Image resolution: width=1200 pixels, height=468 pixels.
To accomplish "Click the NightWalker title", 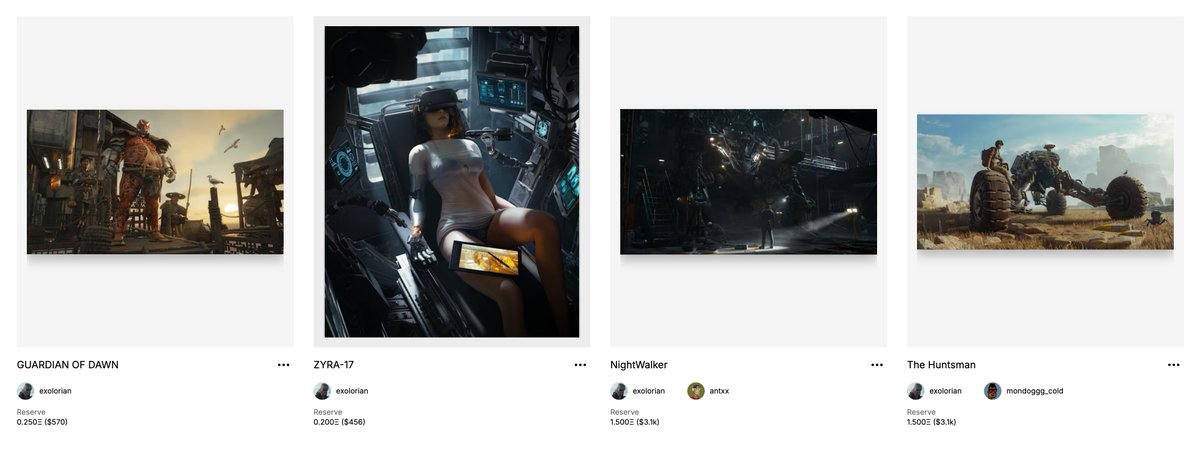I will 639,365.
